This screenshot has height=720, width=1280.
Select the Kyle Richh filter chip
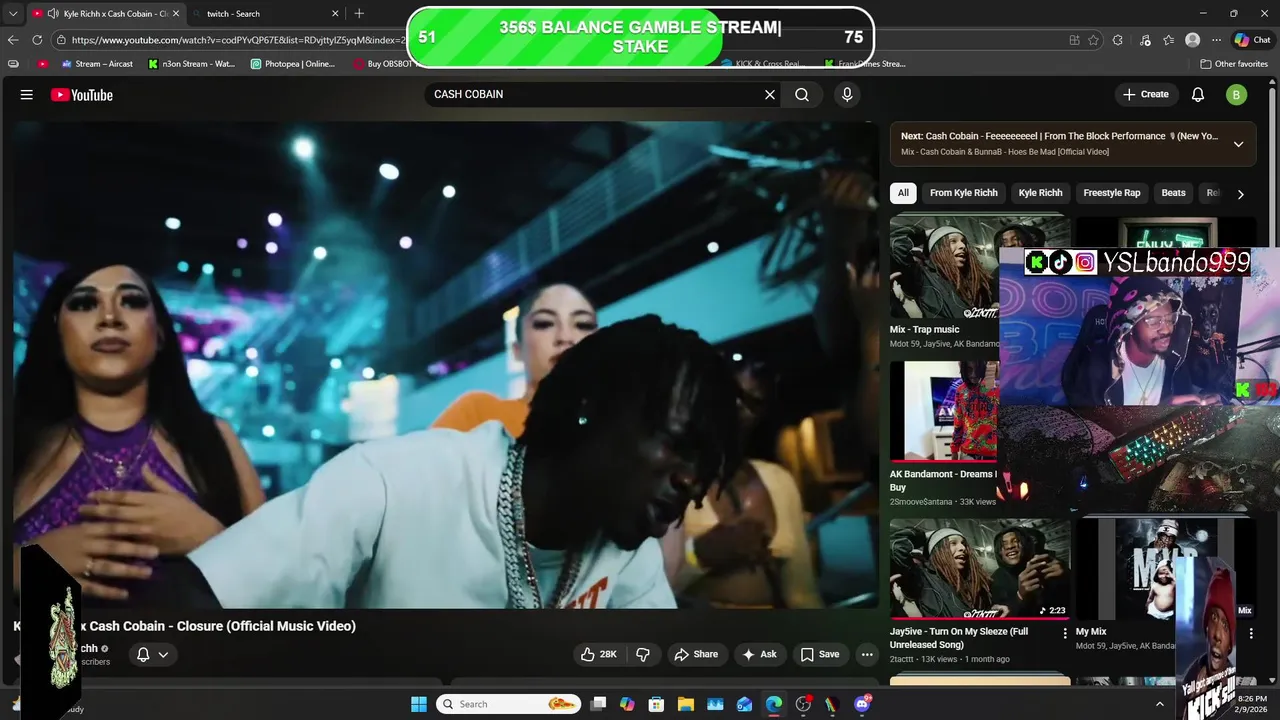[x=1040, y=193]
